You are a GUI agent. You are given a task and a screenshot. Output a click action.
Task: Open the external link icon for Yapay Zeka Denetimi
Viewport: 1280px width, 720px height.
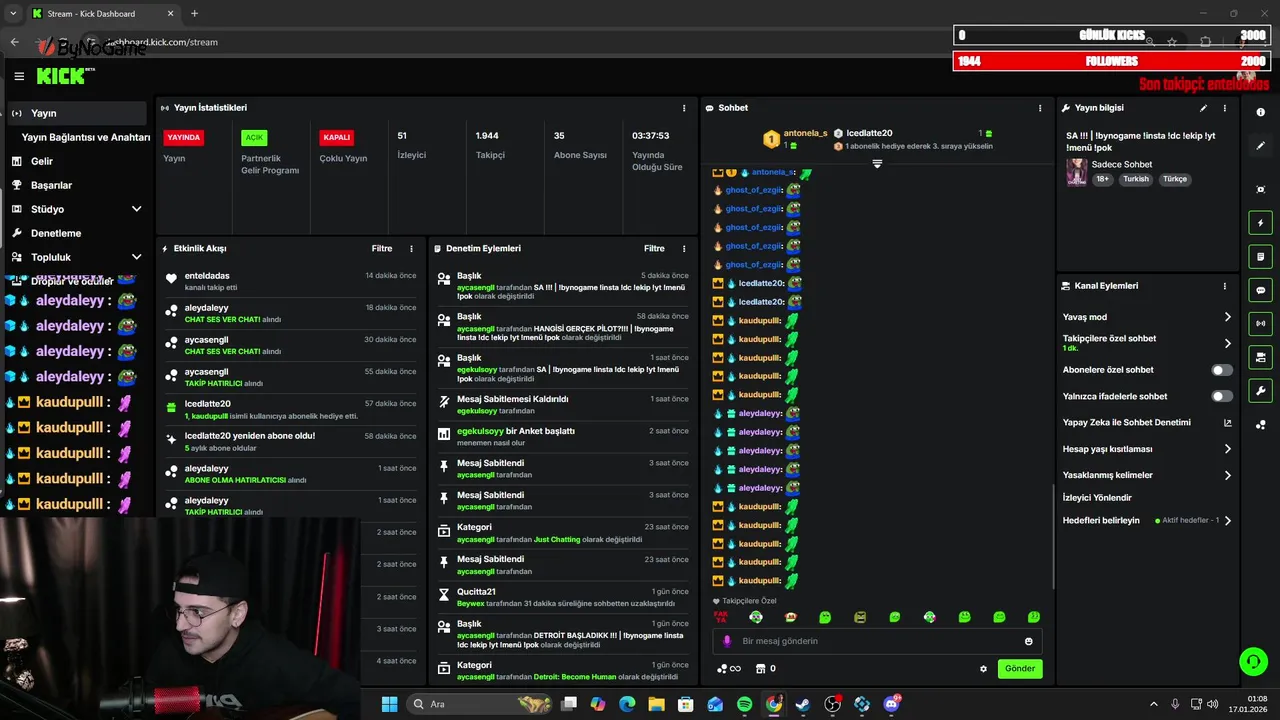pyautogui.click(x=1228, y=423)
